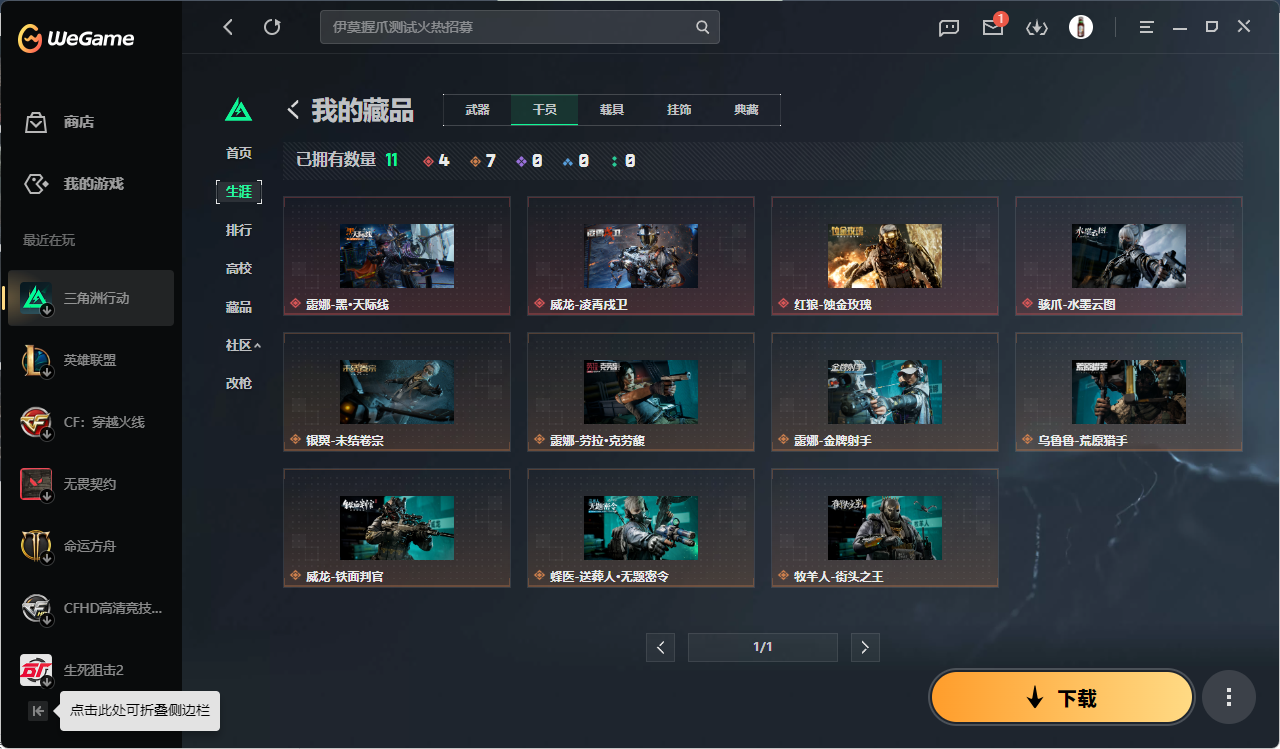
Task: Refresh the current page
Action: click(x=272, y=27)
